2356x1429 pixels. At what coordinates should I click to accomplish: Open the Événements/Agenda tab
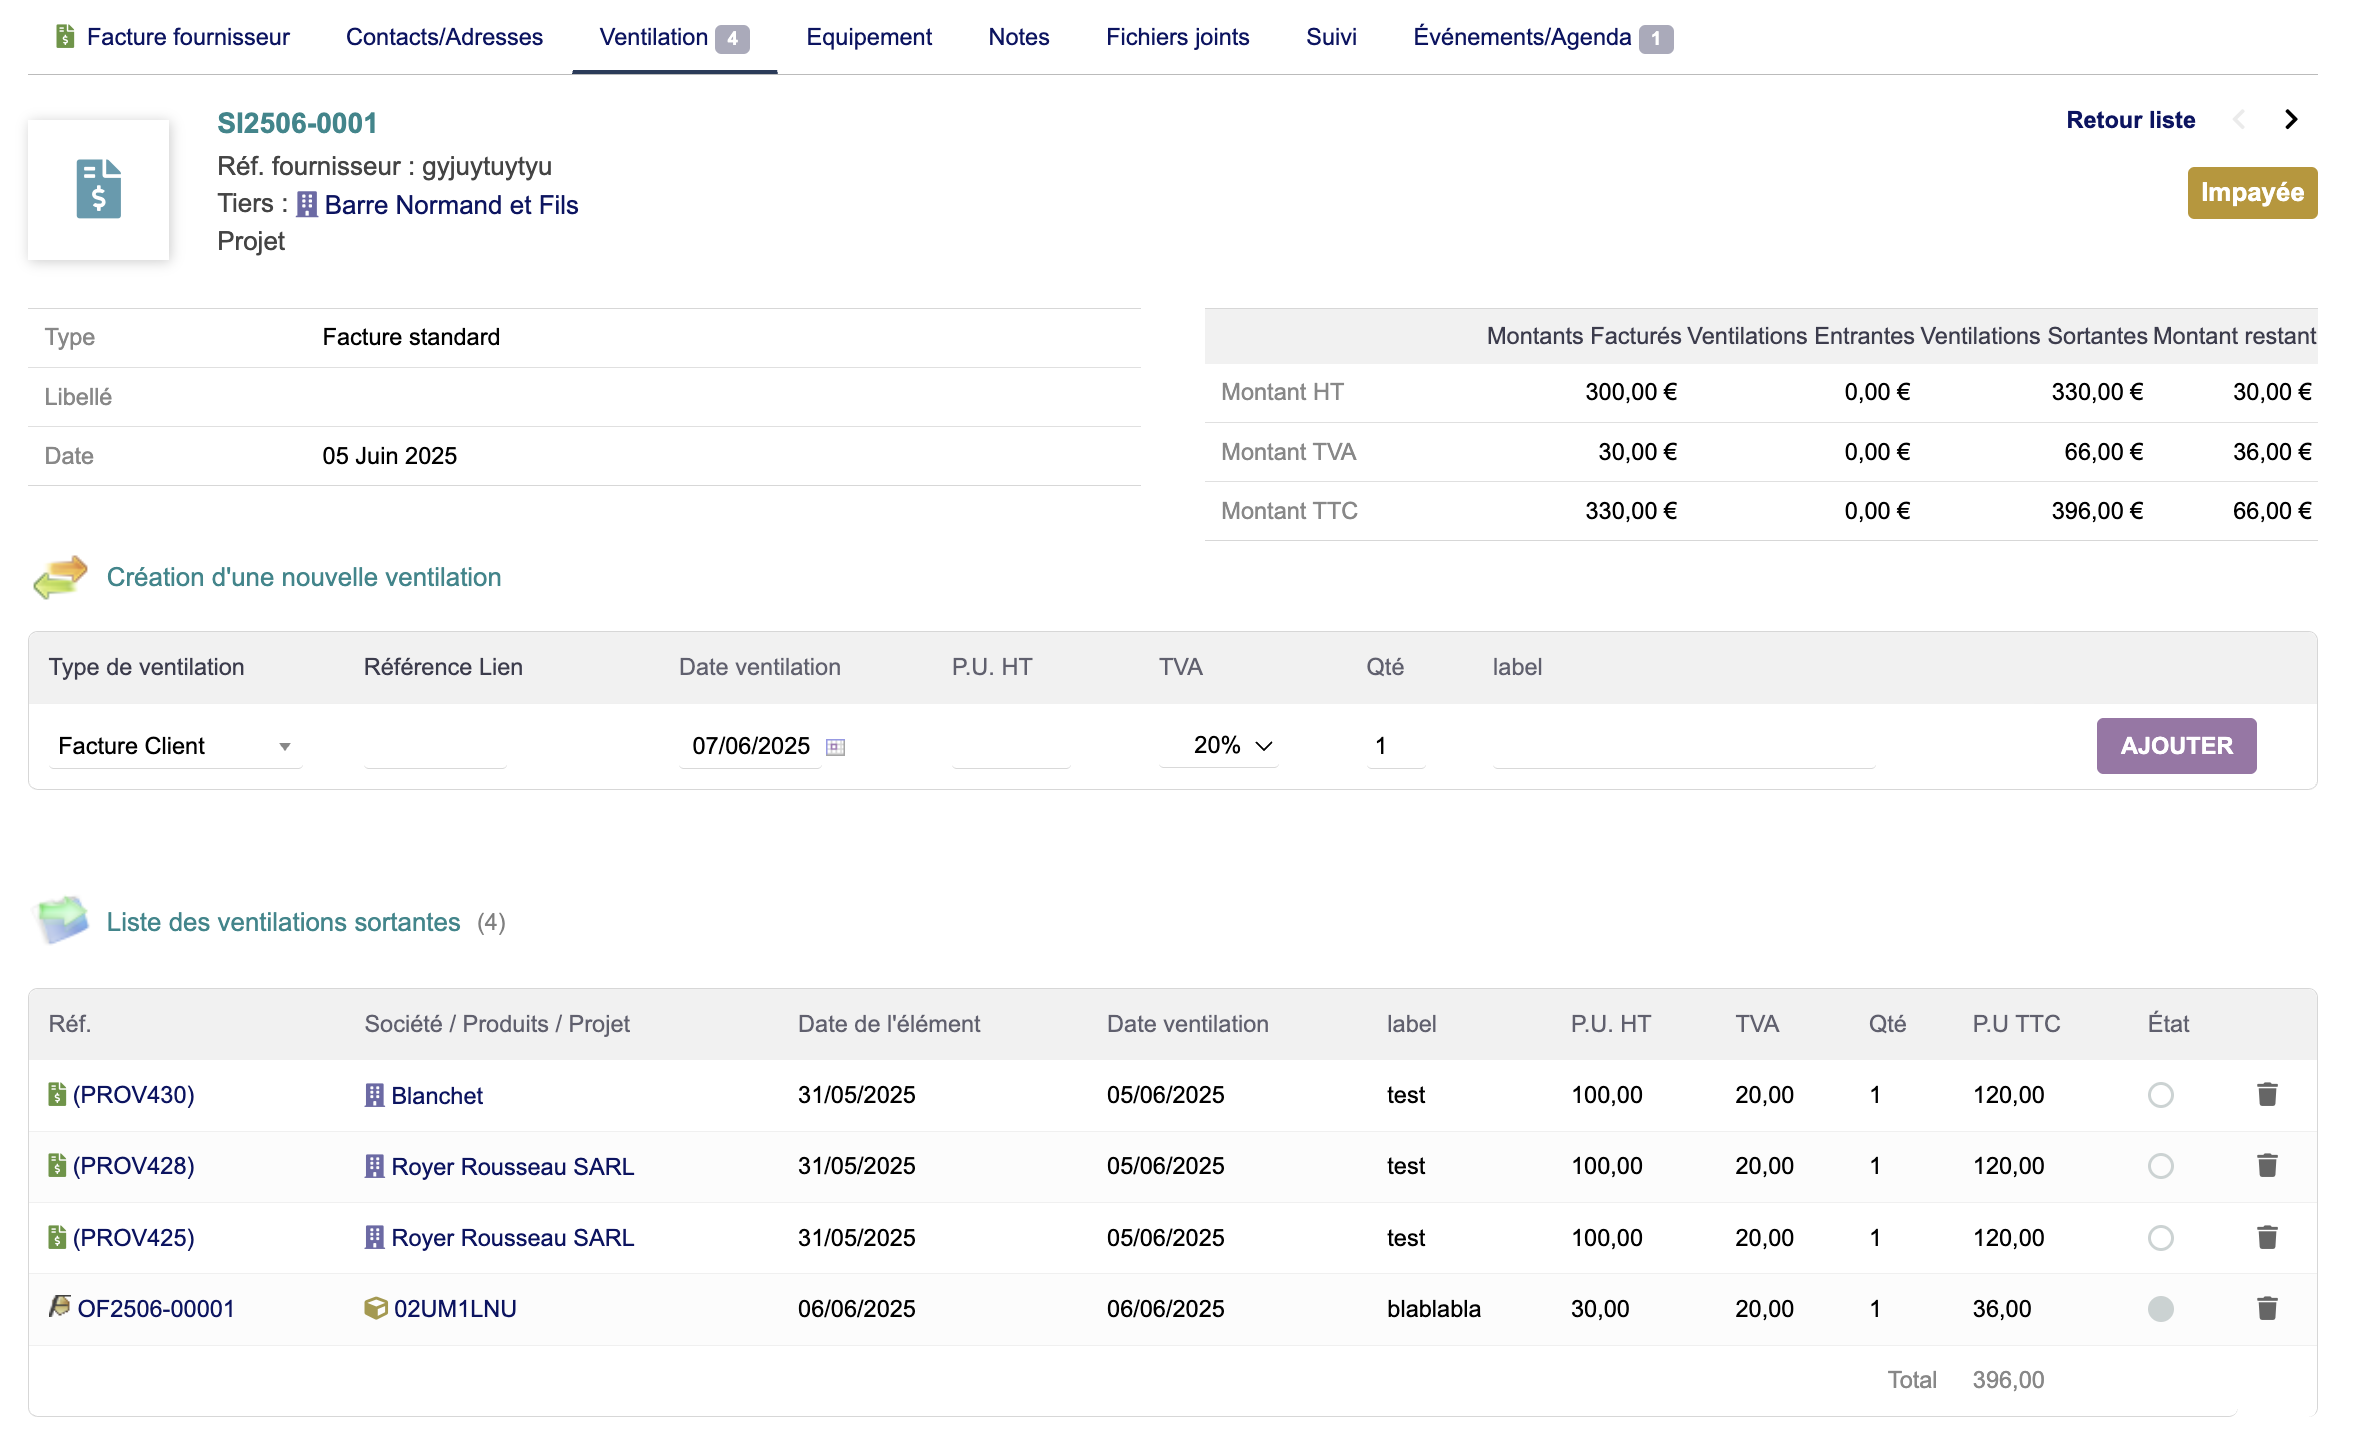tap(1521, 37)
